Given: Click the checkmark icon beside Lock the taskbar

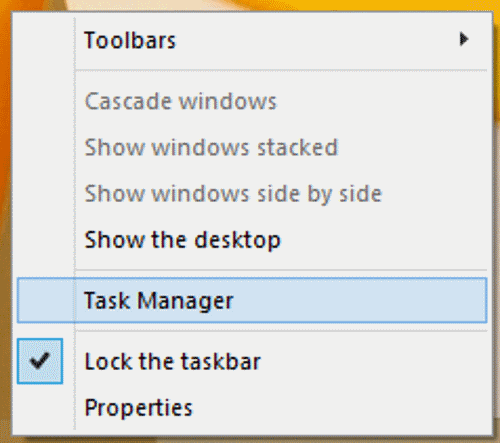Looking at the screenshot, I should click(x=40, y=361).
